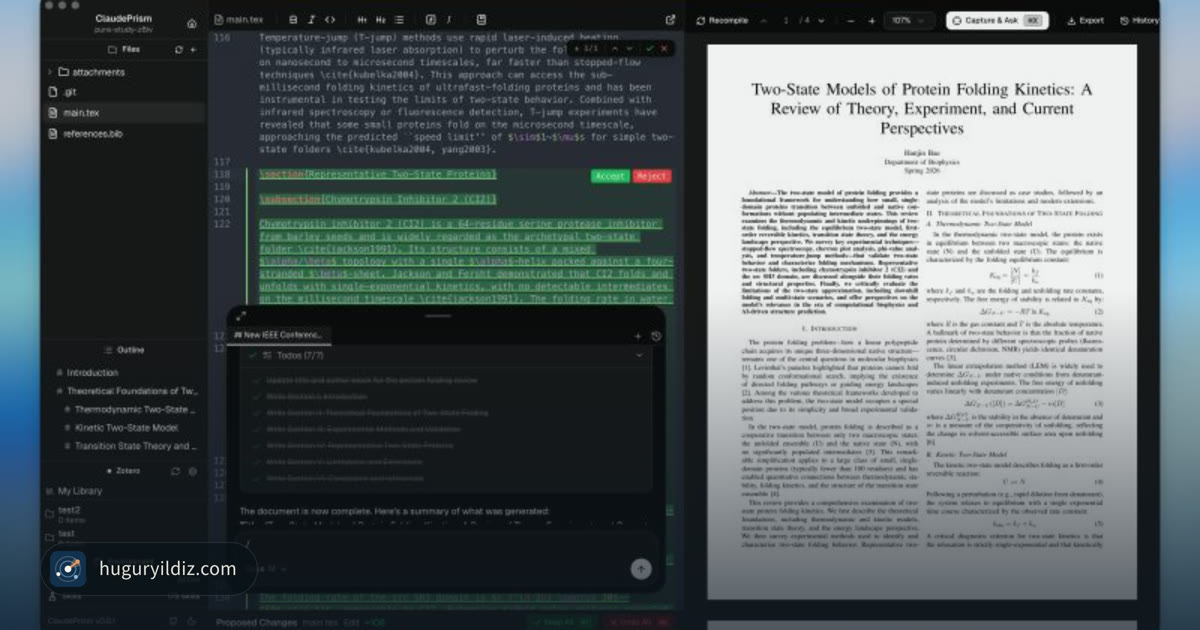
Task: Zoom out the PDF preview
Action: pyautogui.click(x=851, y=20)
